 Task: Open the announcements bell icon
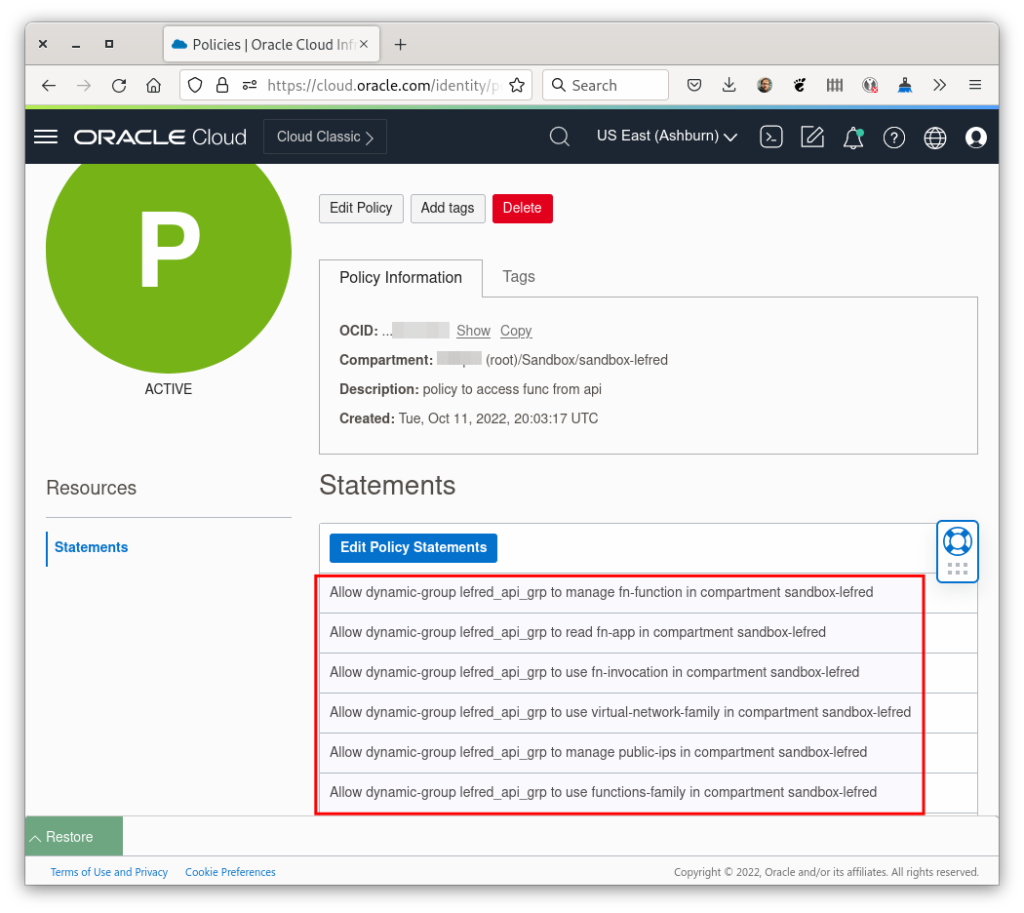click(x=853, y=137)
